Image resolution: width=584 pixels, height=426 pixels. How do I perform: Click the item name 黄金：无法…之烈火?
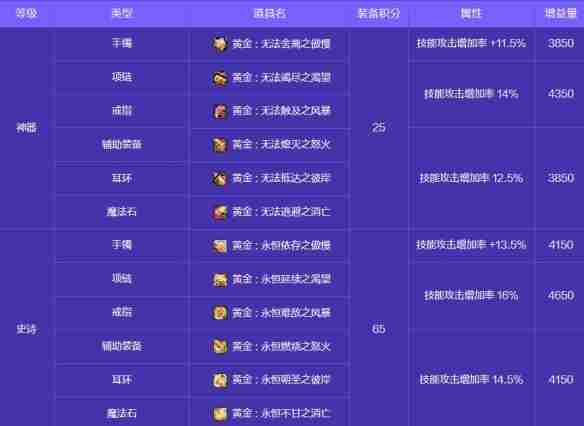pos(281,144)
